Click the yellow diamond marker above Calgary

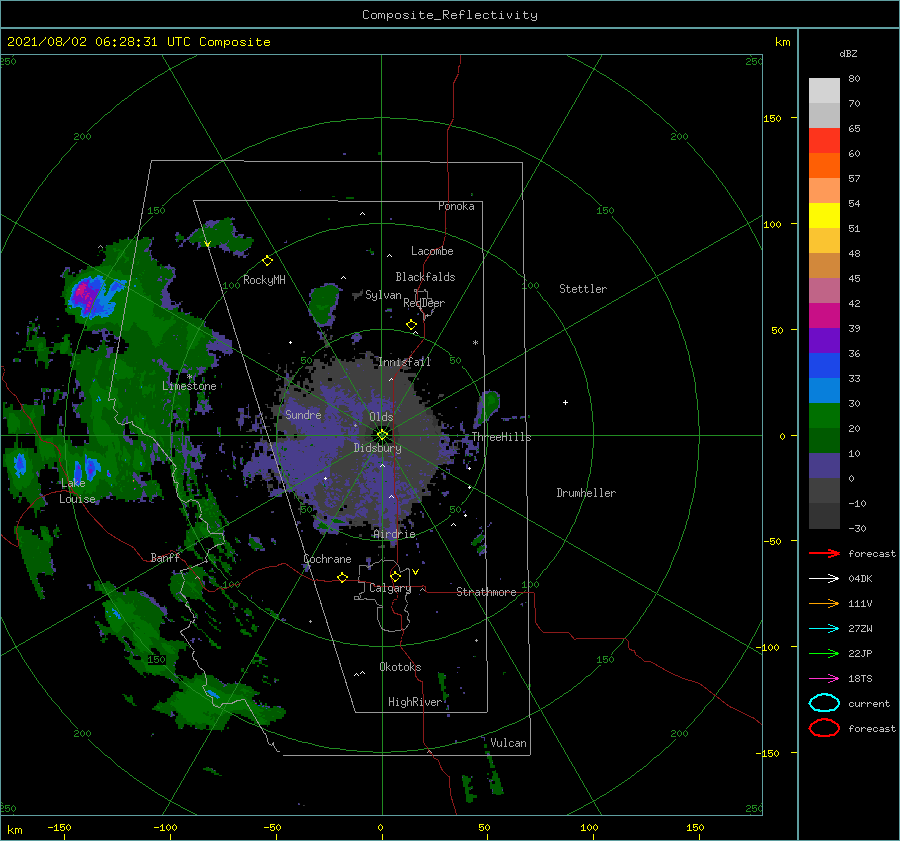click(395, 576)
